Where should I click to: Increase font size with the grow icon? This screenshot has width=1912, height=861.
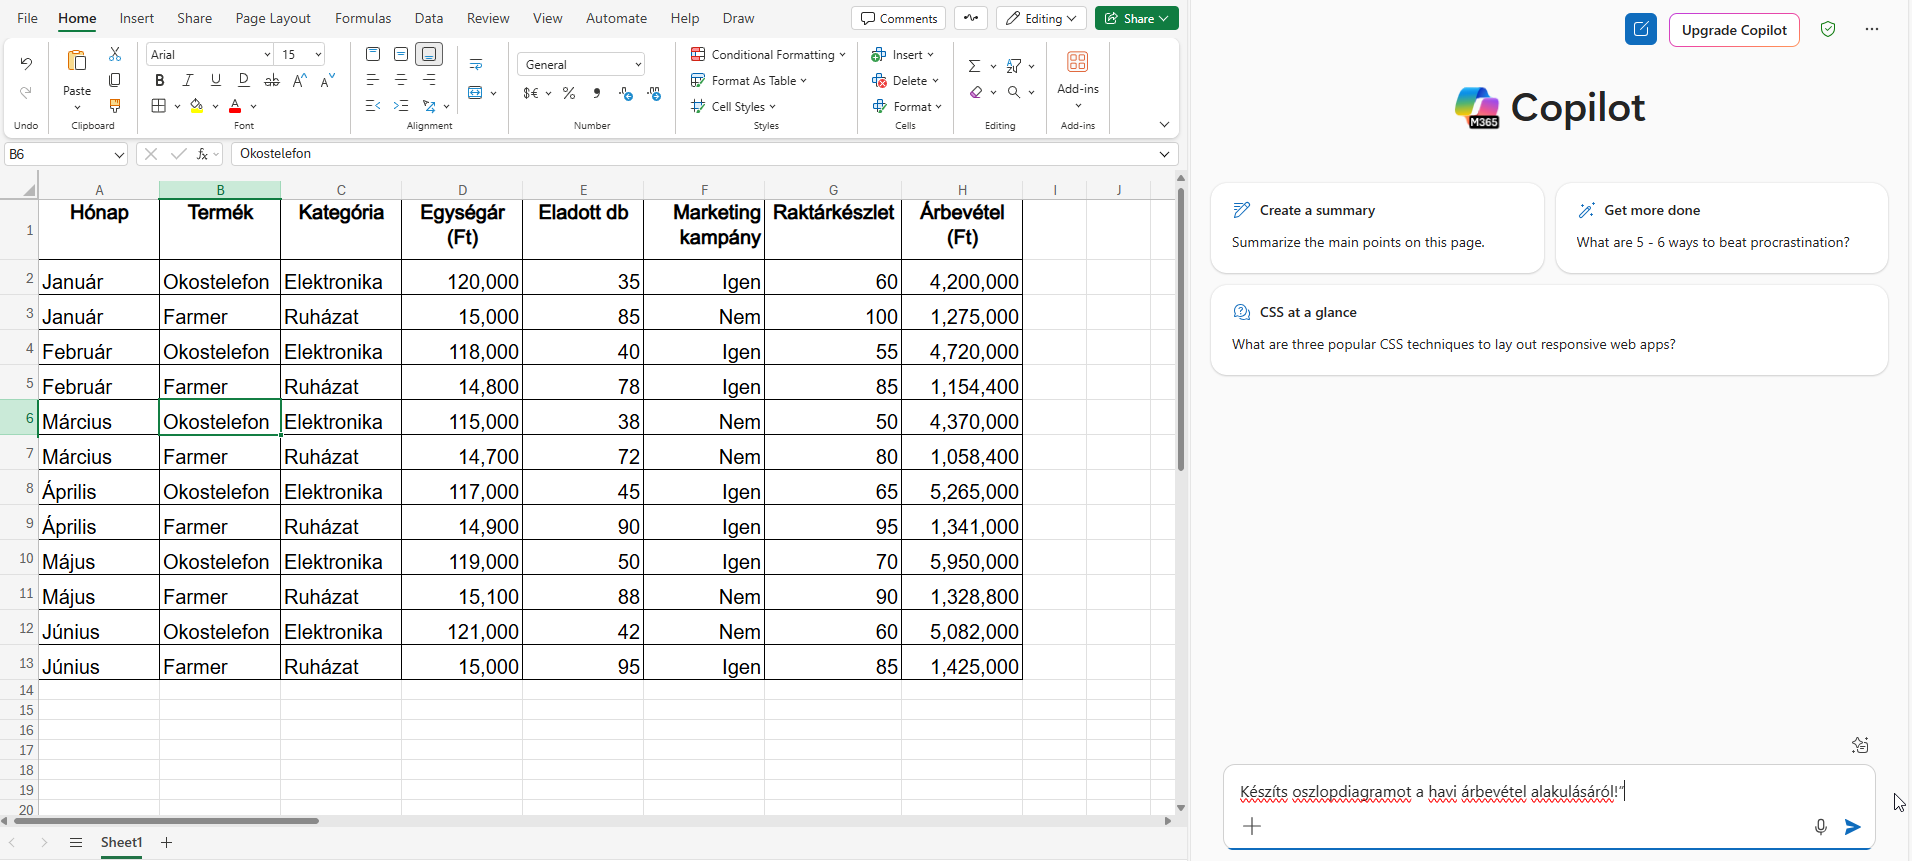click(299, 80)
